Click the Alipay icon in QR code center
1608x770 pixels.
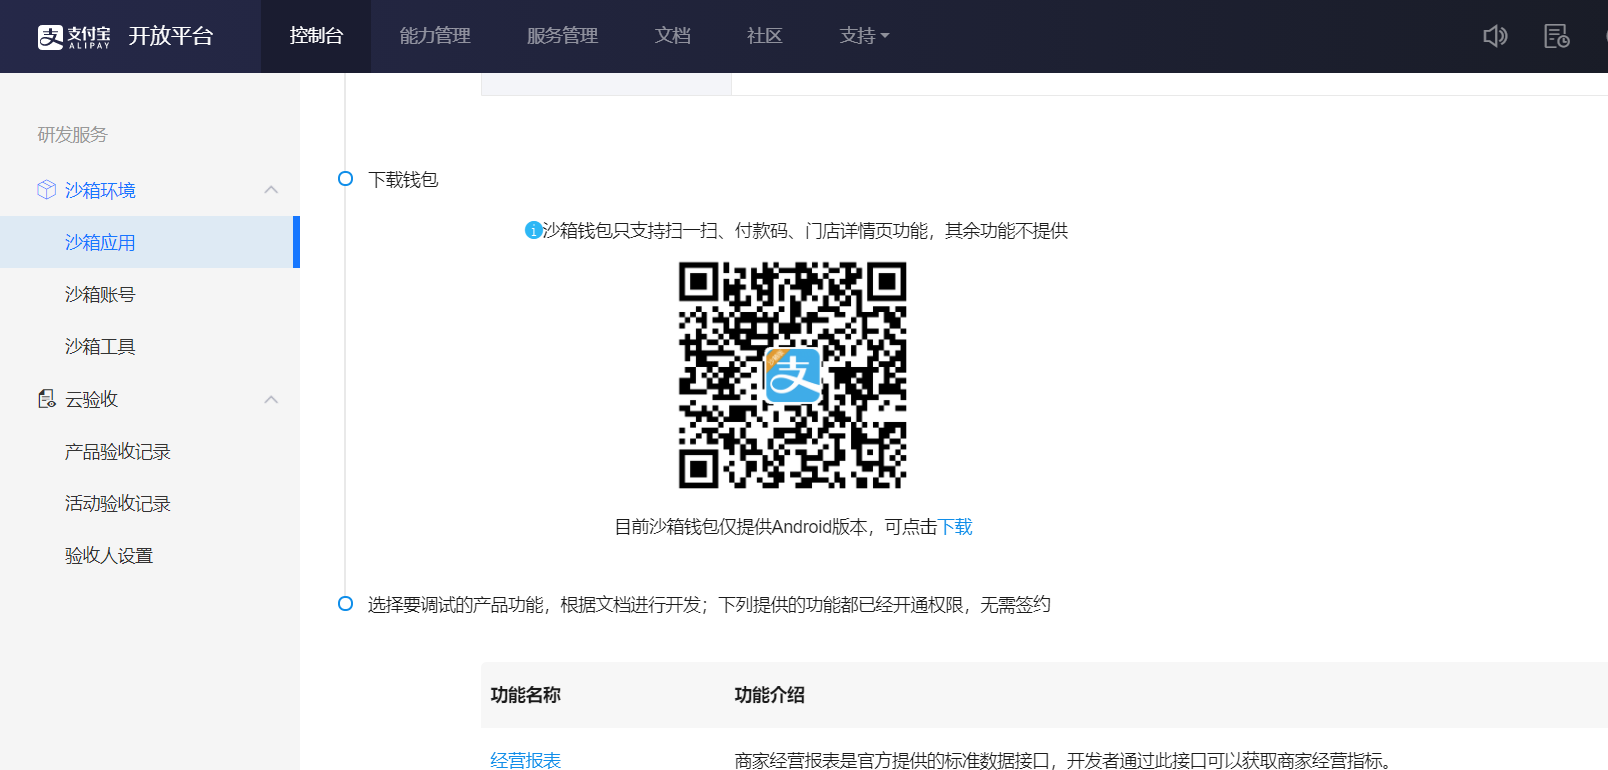click(x=793, y=375)
